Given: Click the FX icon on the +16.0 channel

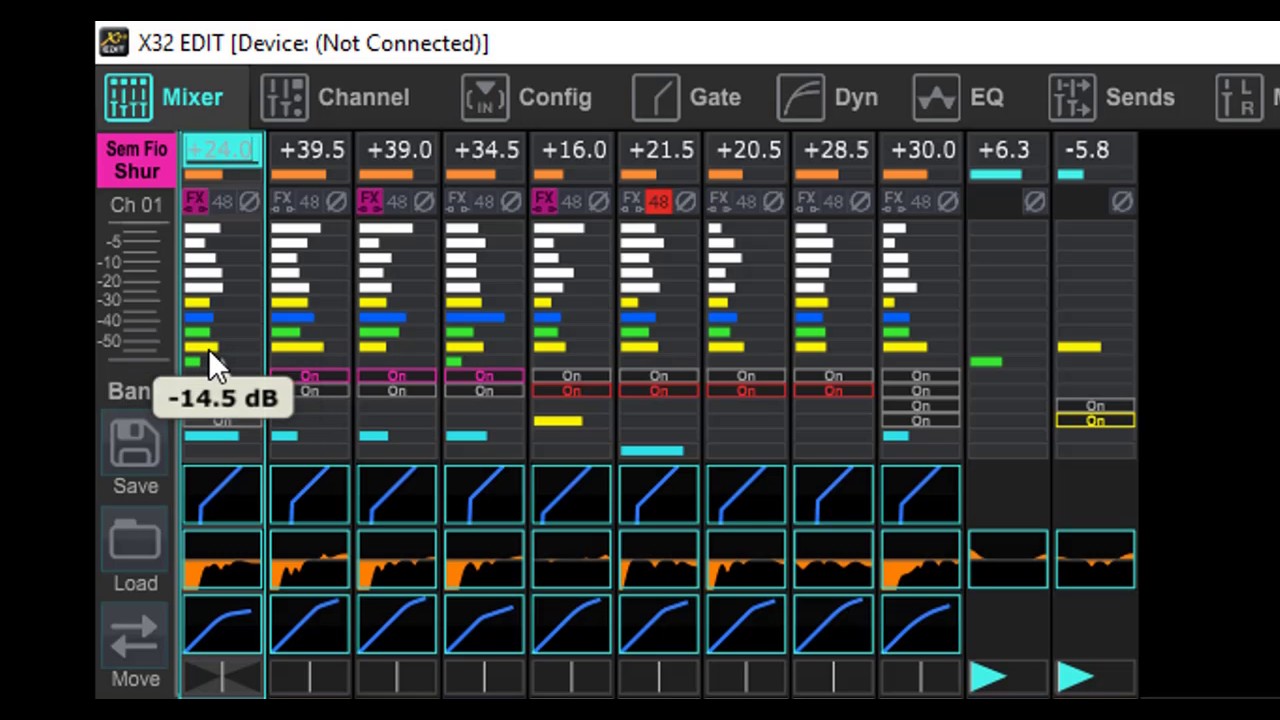Looking at the screenshot, I should click(x=544, y=202).
